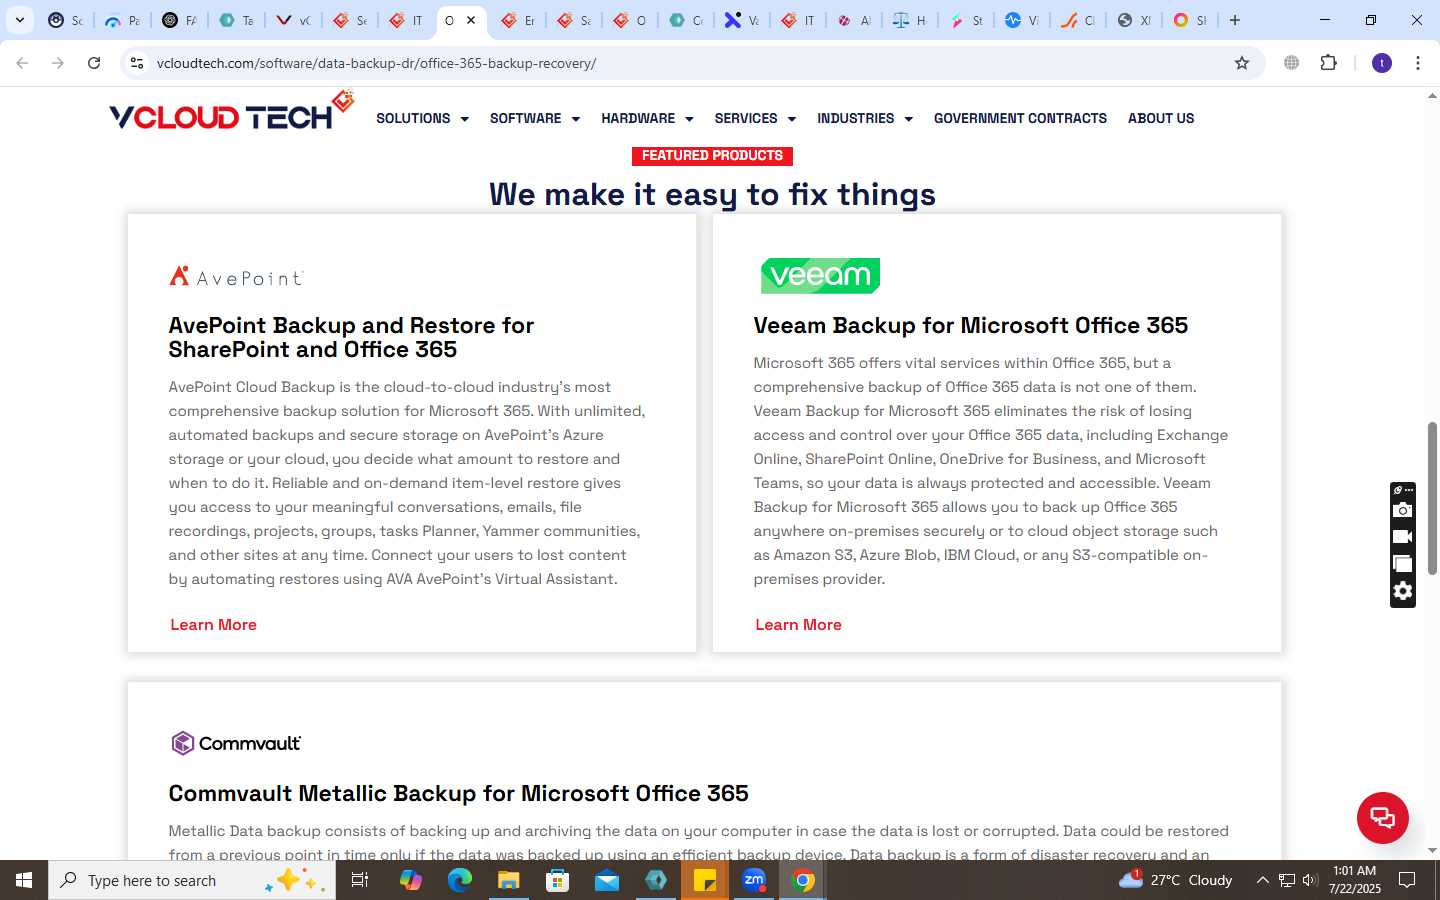Open File Explorer from the taskbar
The image size is (1440, 900).
(508, 880)
